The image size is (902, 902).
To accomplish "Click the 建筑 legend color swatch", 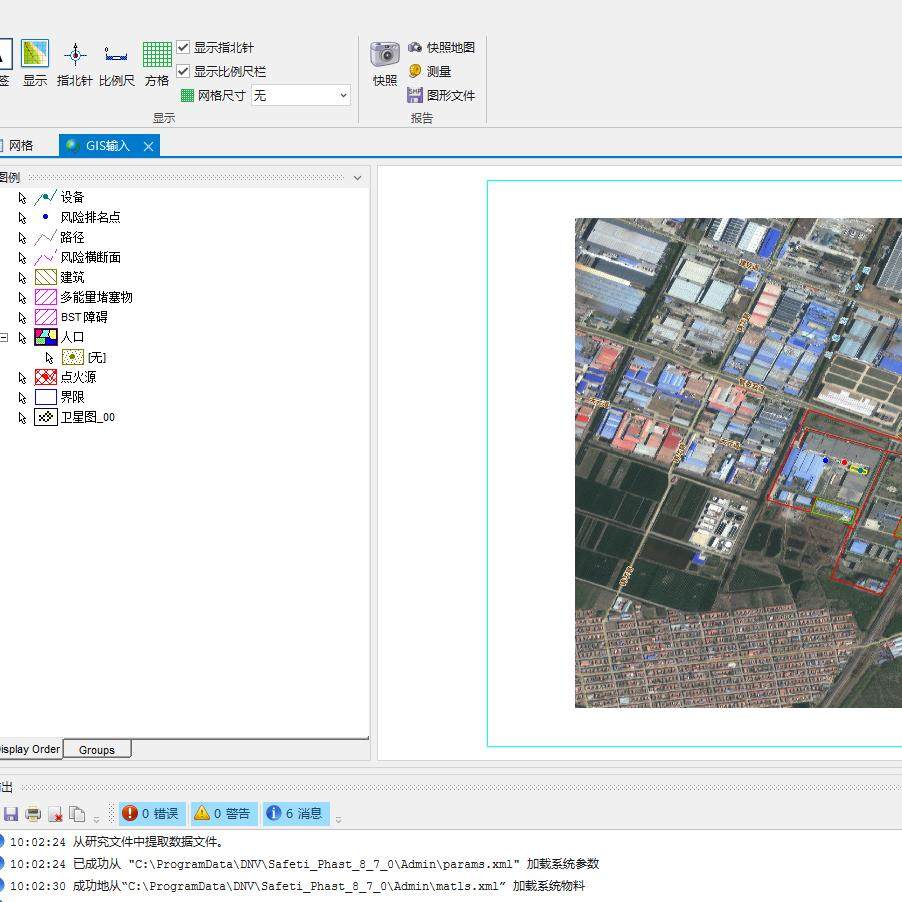I will (x=46, y=277).
